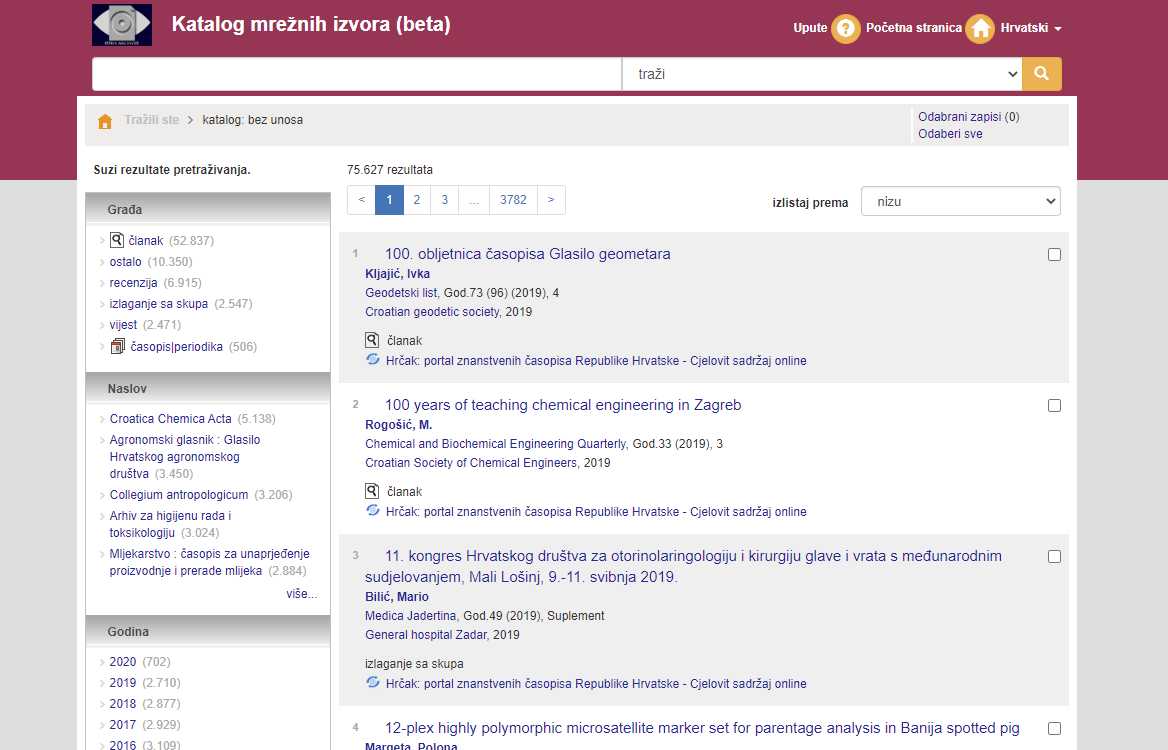
Task: Click 'više...' under the Naslov filter
Action: [301, 594]
